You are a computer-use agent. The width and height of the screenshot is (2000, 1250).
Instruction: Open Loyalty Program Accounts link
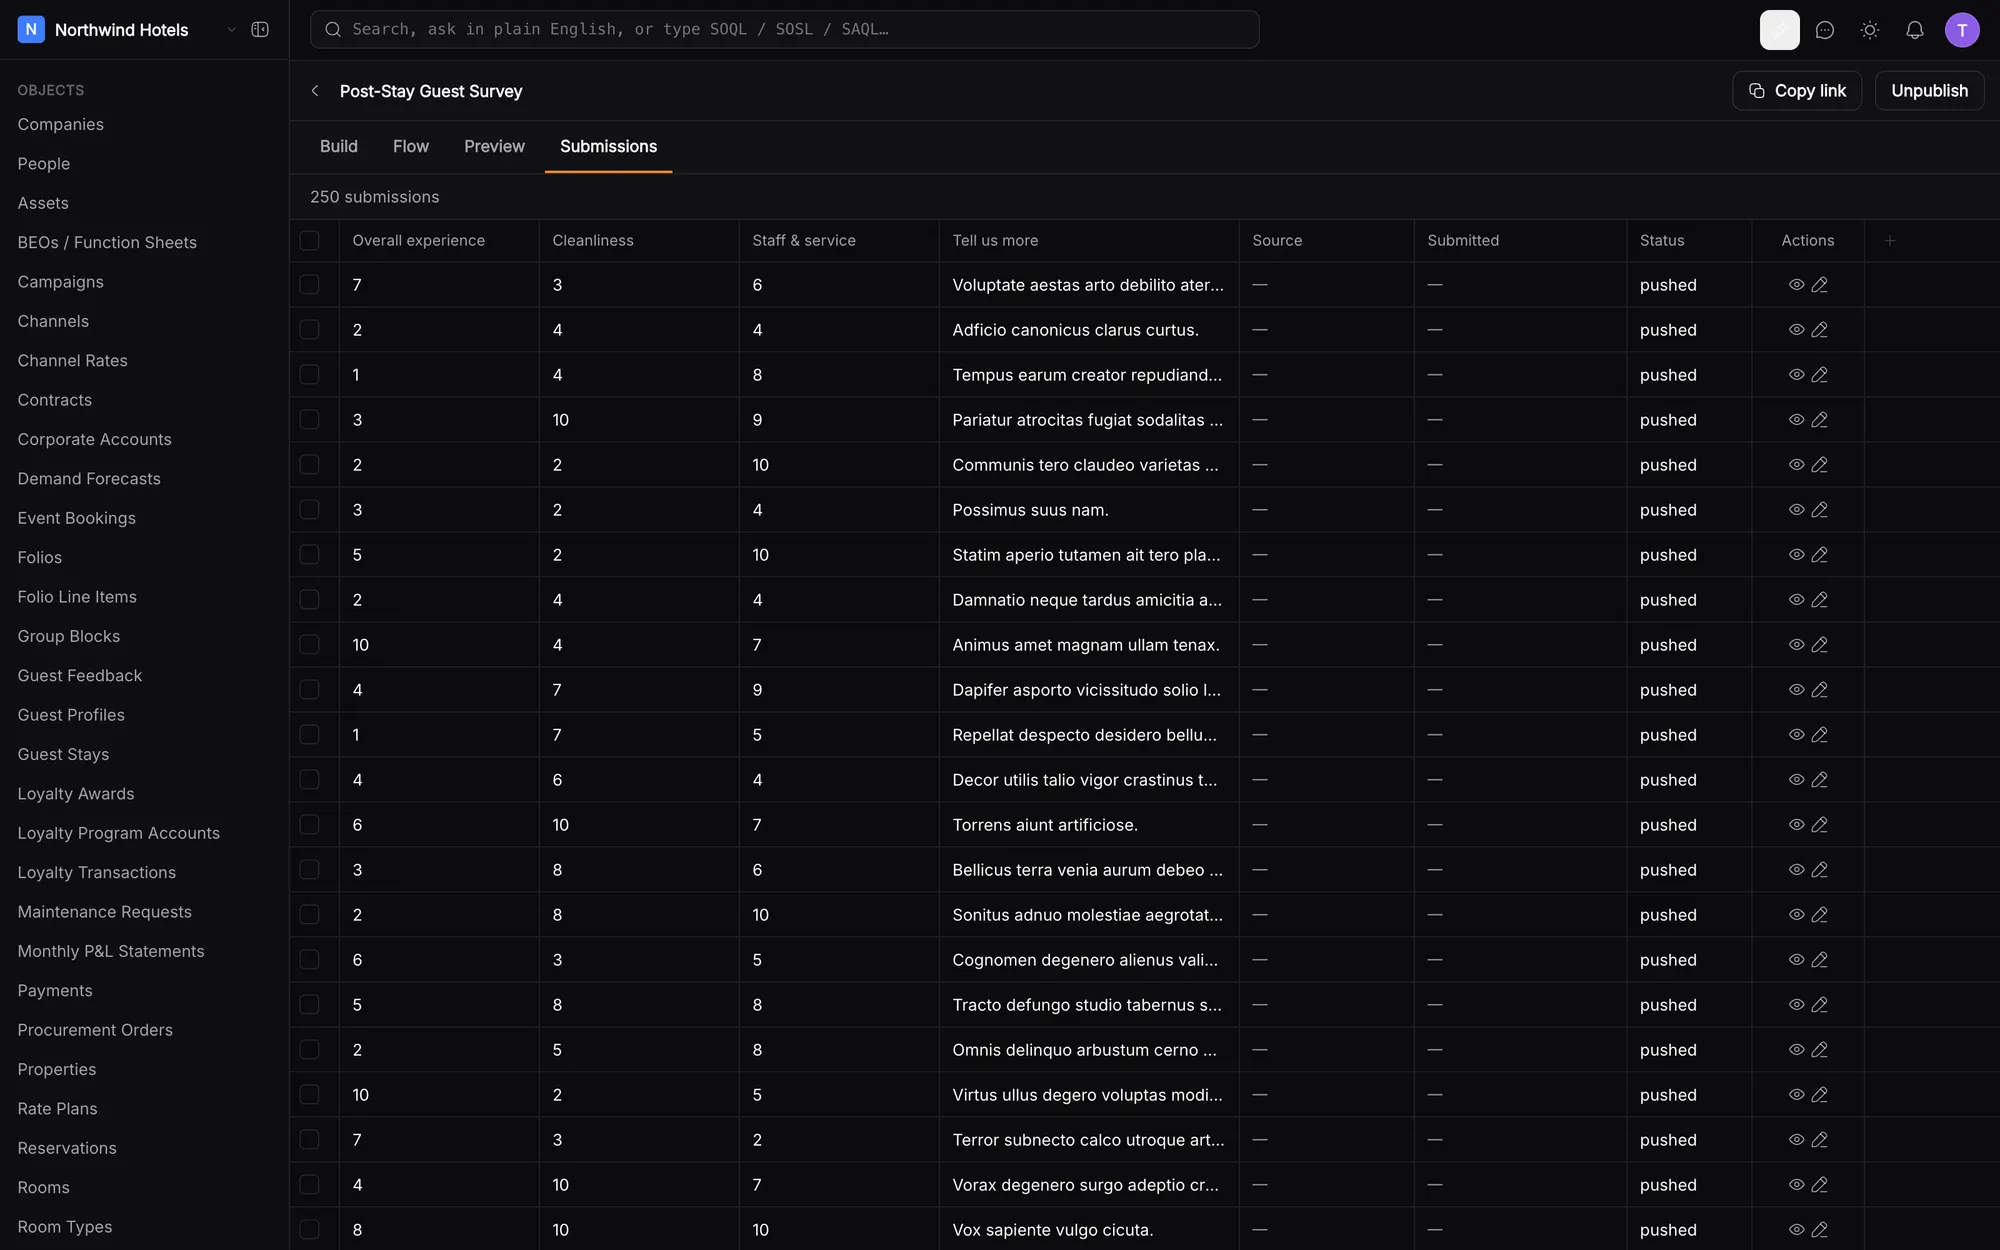118,833
